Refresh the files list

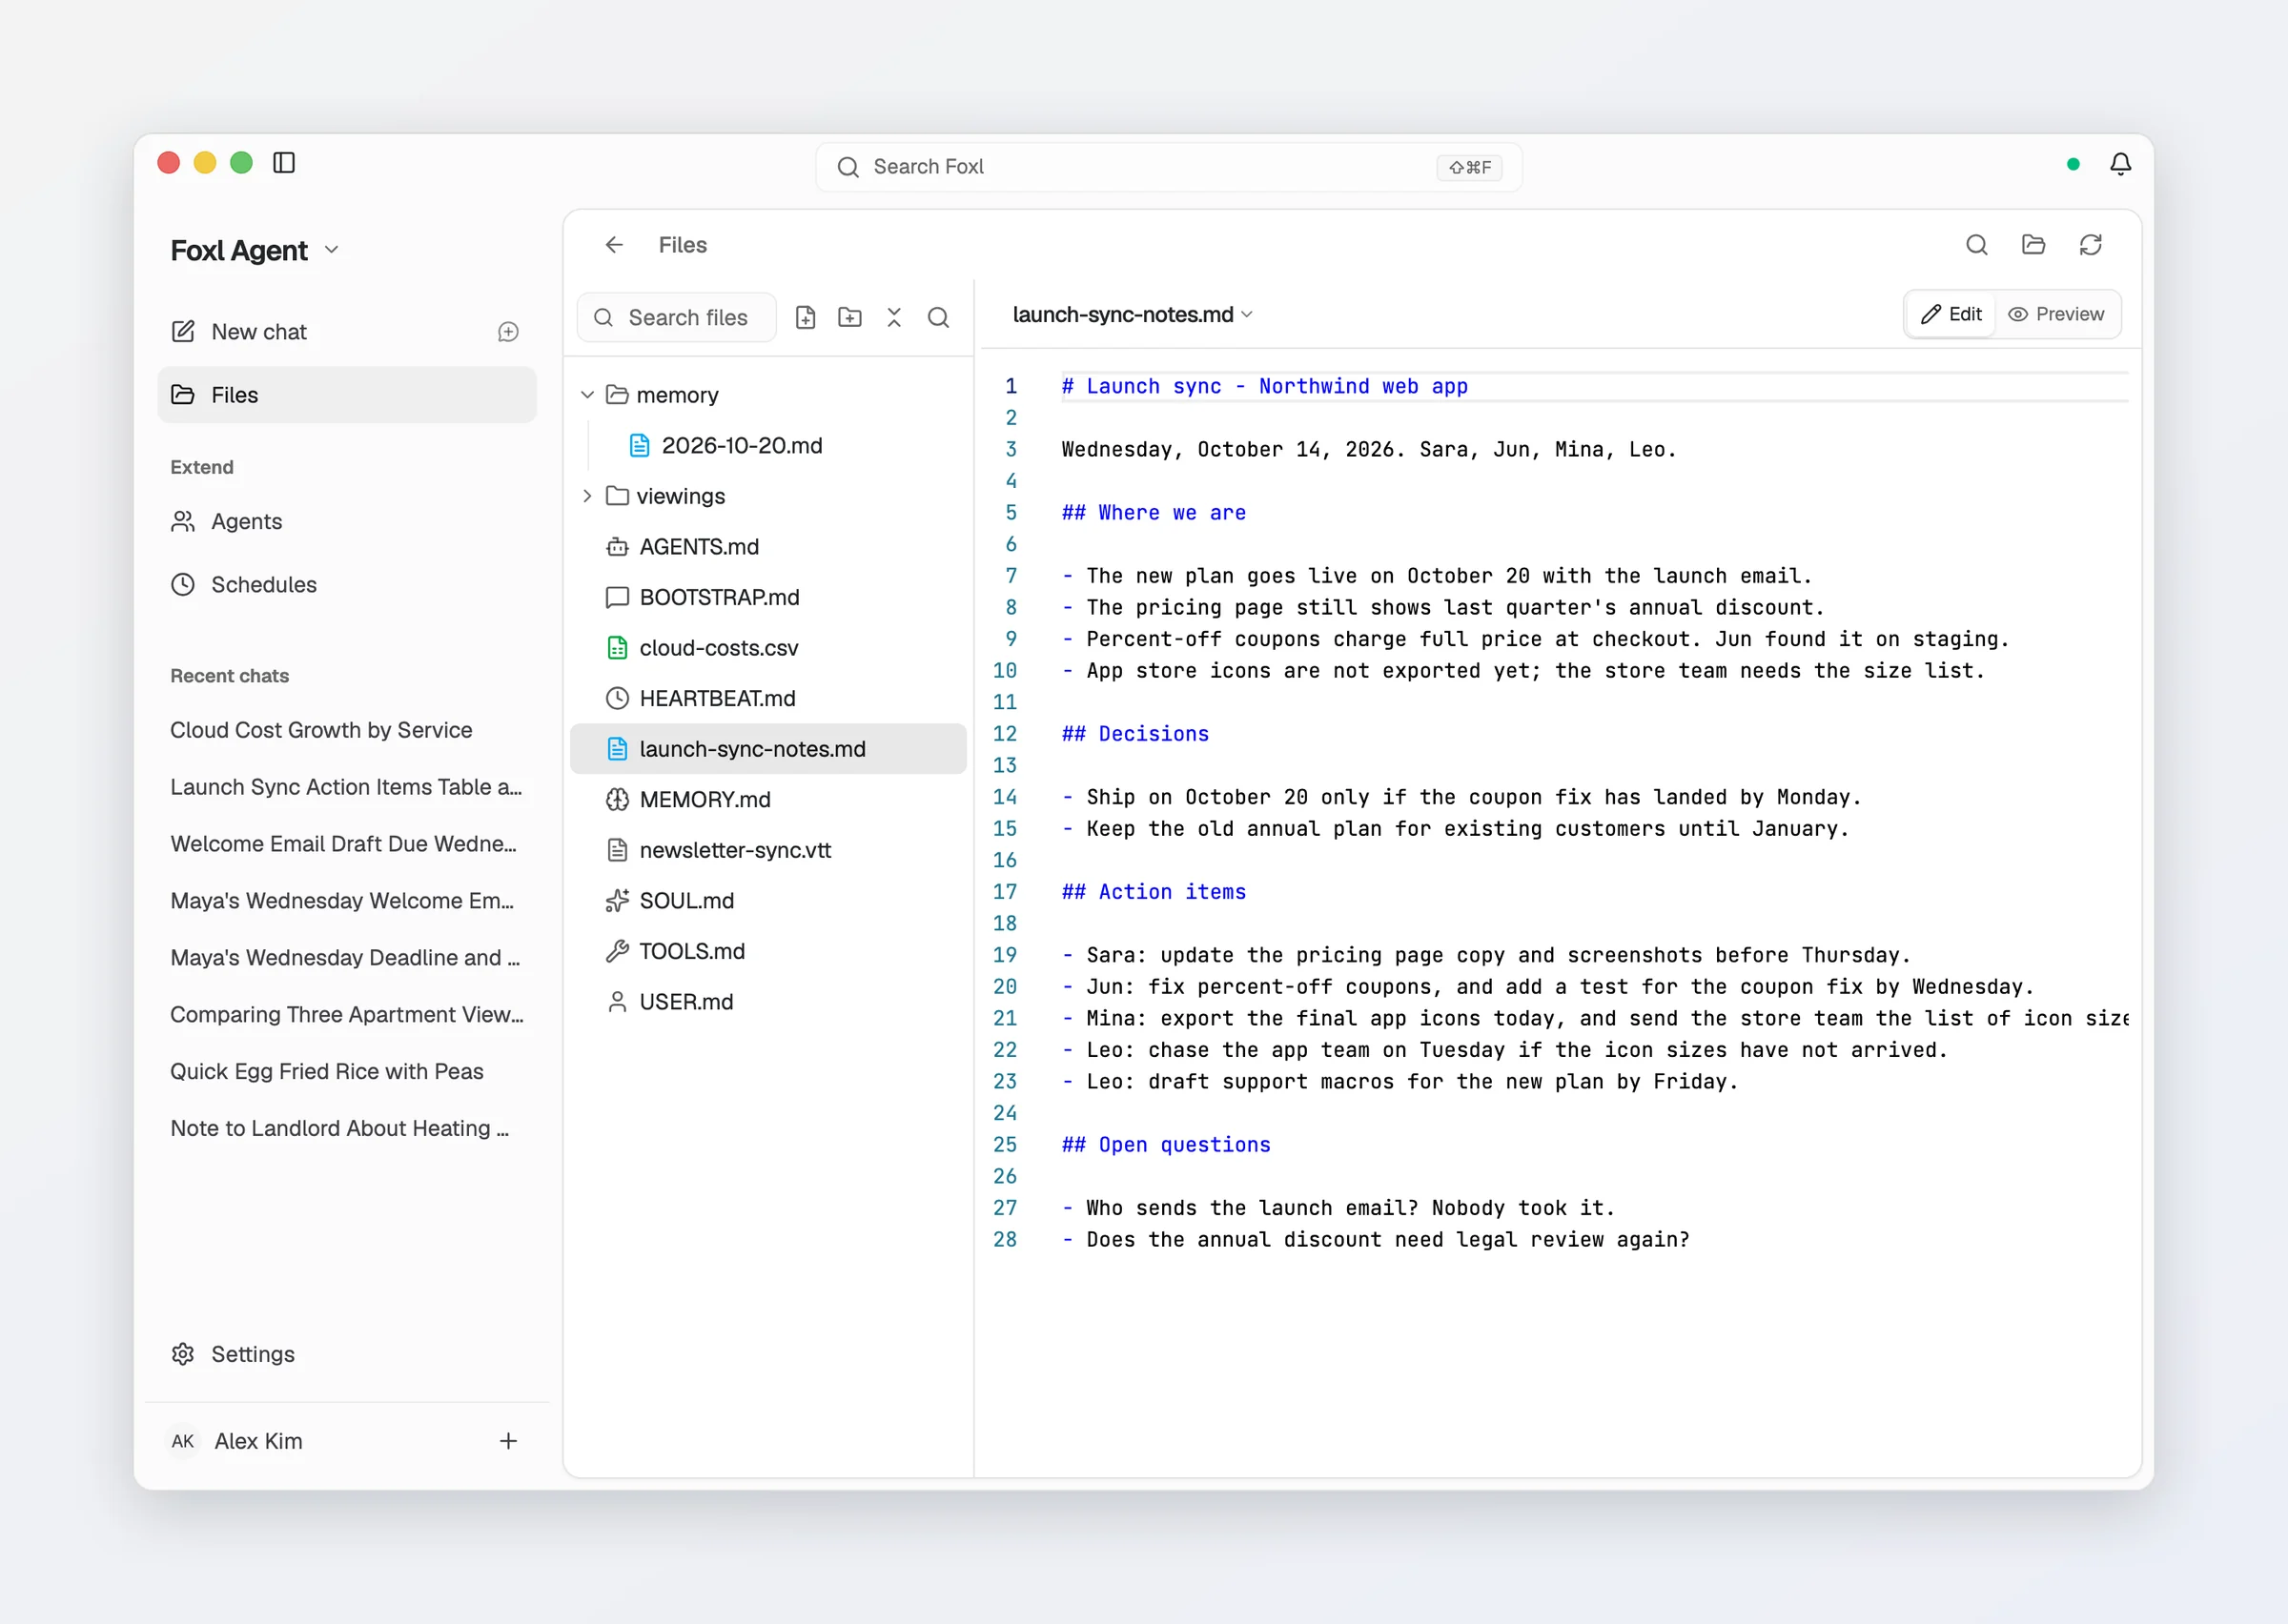(2090, 245)
